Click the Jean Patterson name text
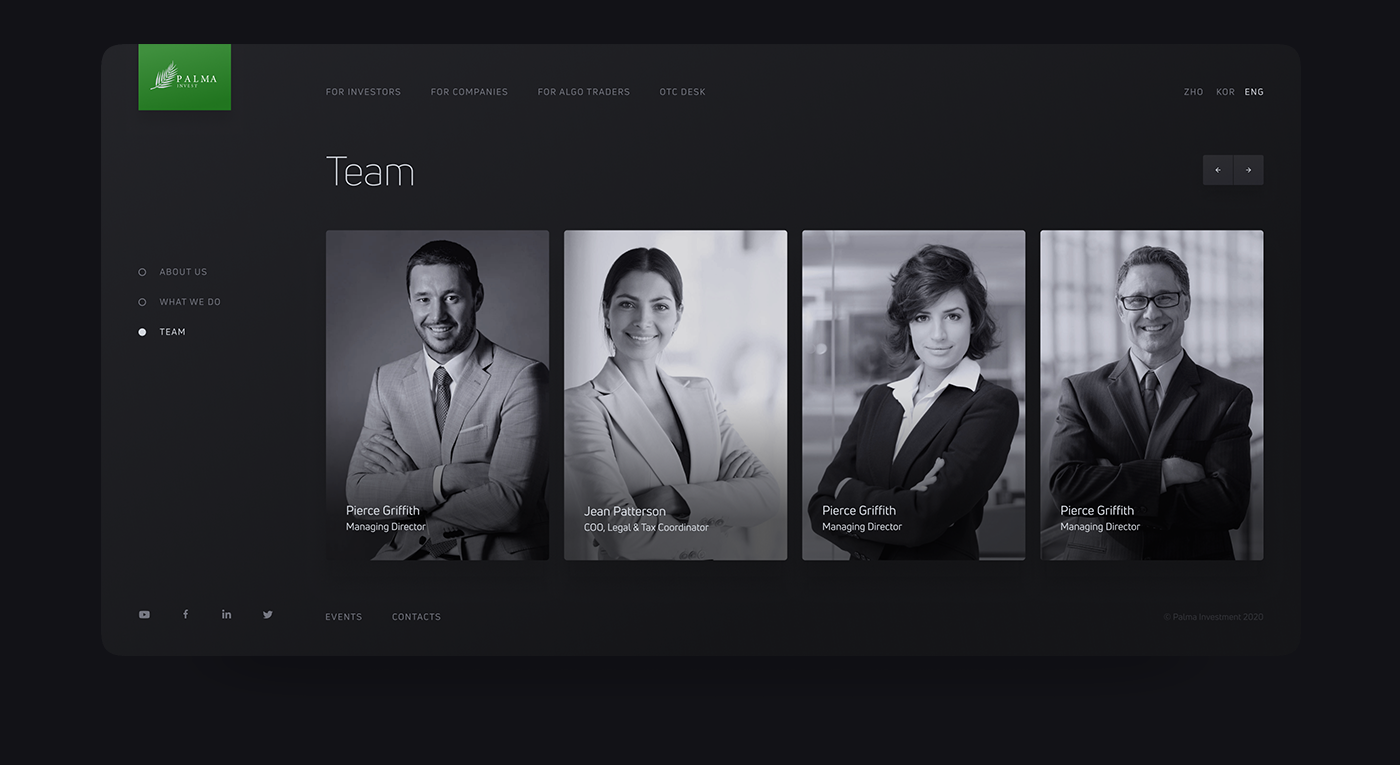 tap(625, 511)
